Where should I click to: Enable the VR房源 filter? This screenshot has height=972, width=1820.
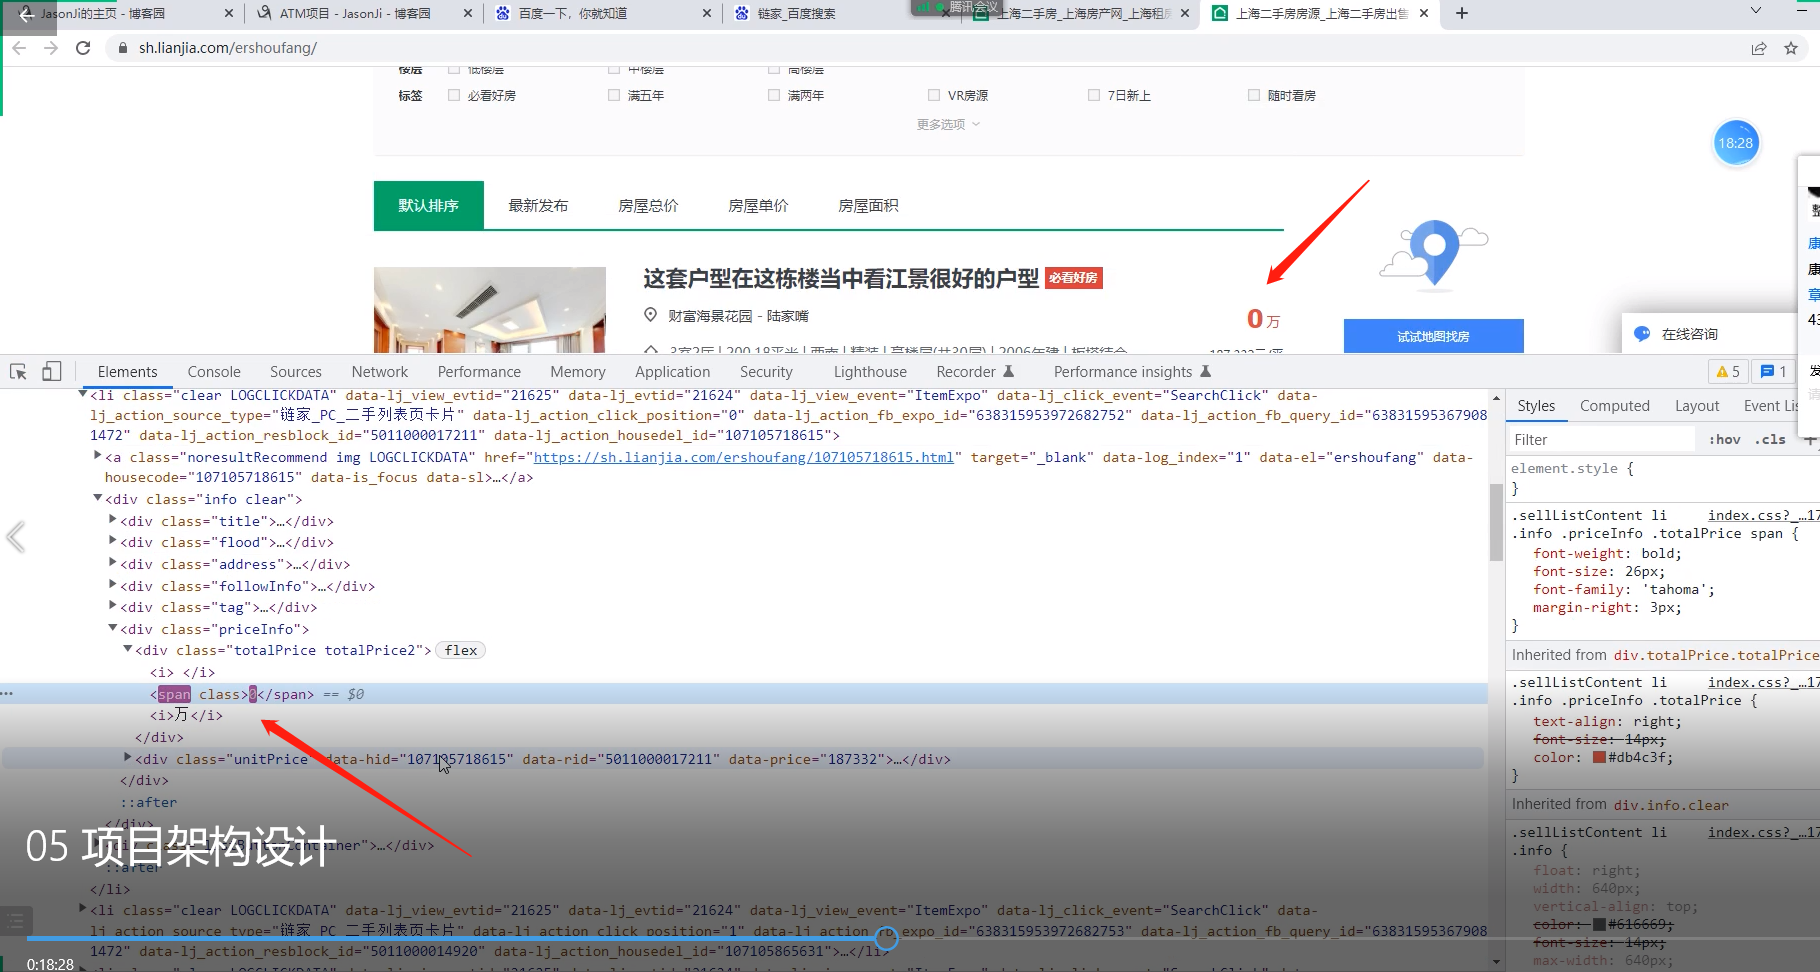(934, 95)
